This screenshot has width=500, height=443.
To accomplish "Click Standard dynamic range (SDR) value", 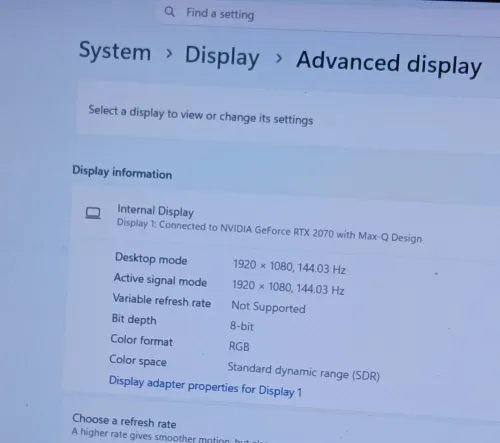I will tap(304, 371).
